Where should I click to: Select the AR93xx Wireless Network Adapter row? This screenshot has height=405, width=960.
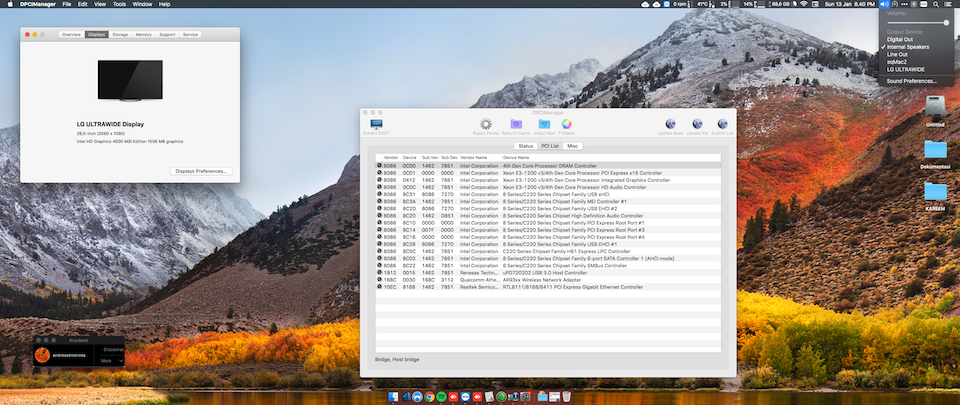(548, 280)
